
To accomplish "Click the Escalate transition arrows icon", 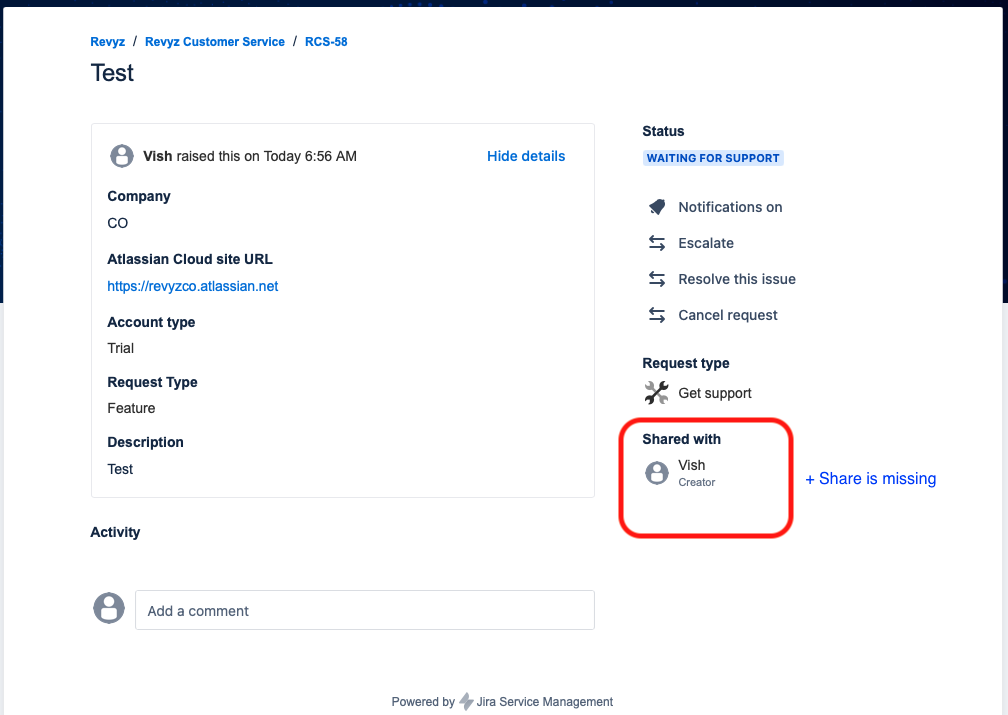I will (x=656, y=243).
